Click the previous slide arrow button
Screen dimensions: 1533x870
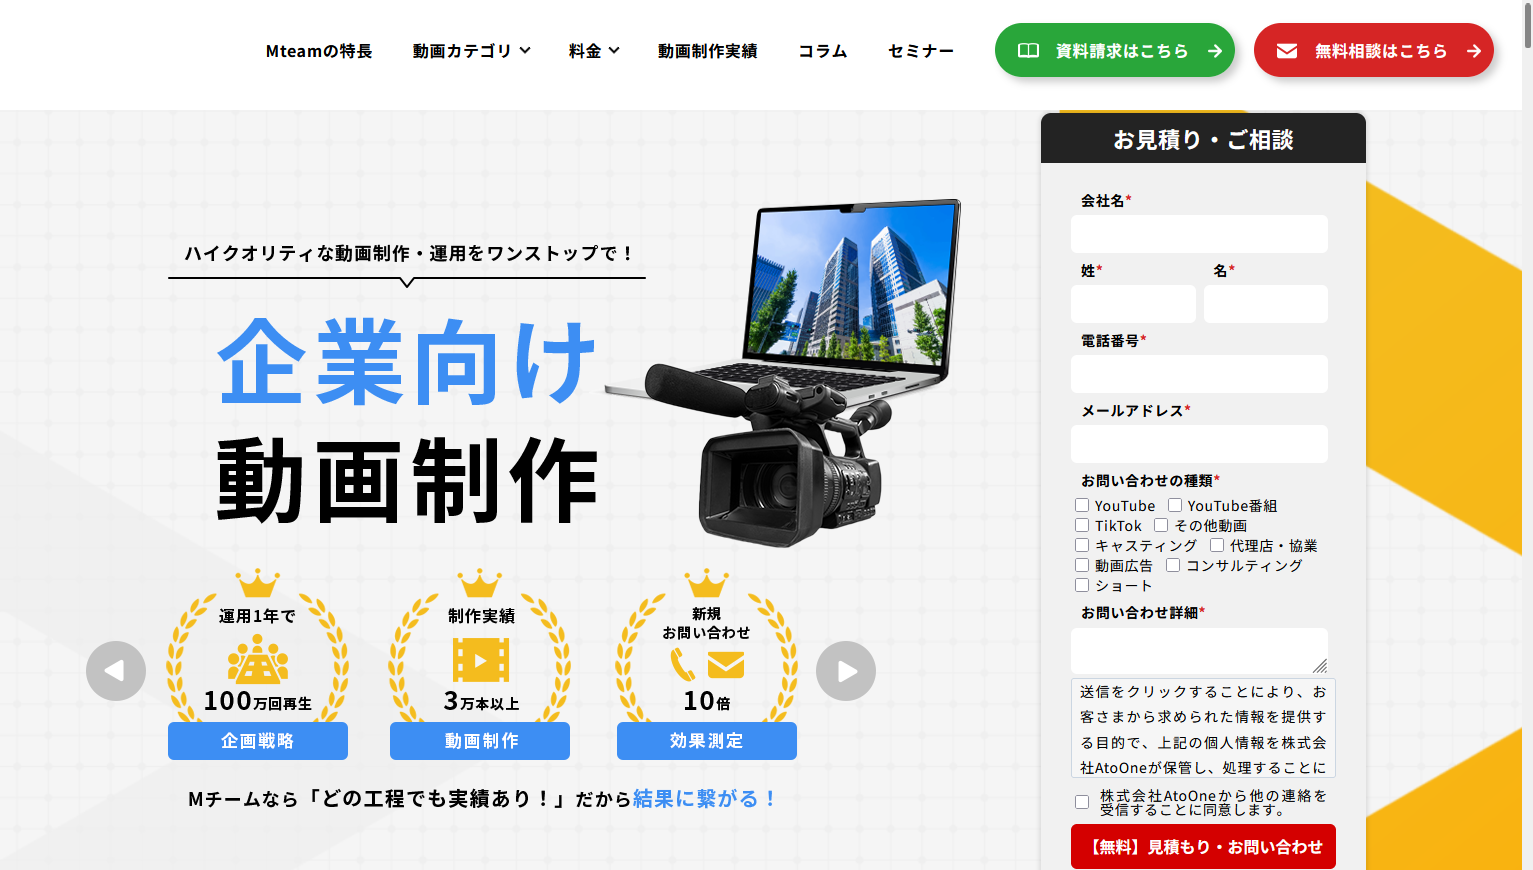click(116, 671)
